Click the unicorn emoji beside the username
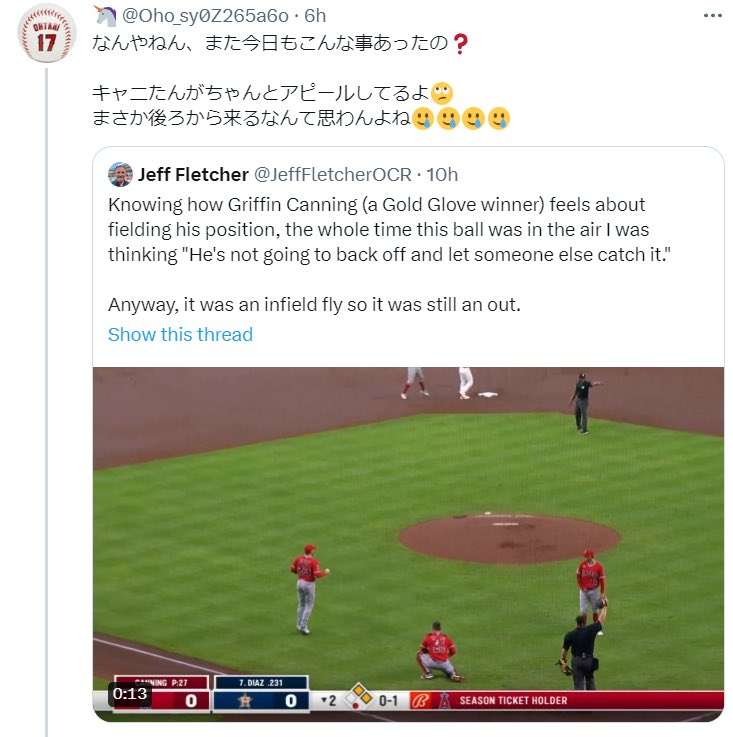Viewport: 733px width, 737px height. 105,16
